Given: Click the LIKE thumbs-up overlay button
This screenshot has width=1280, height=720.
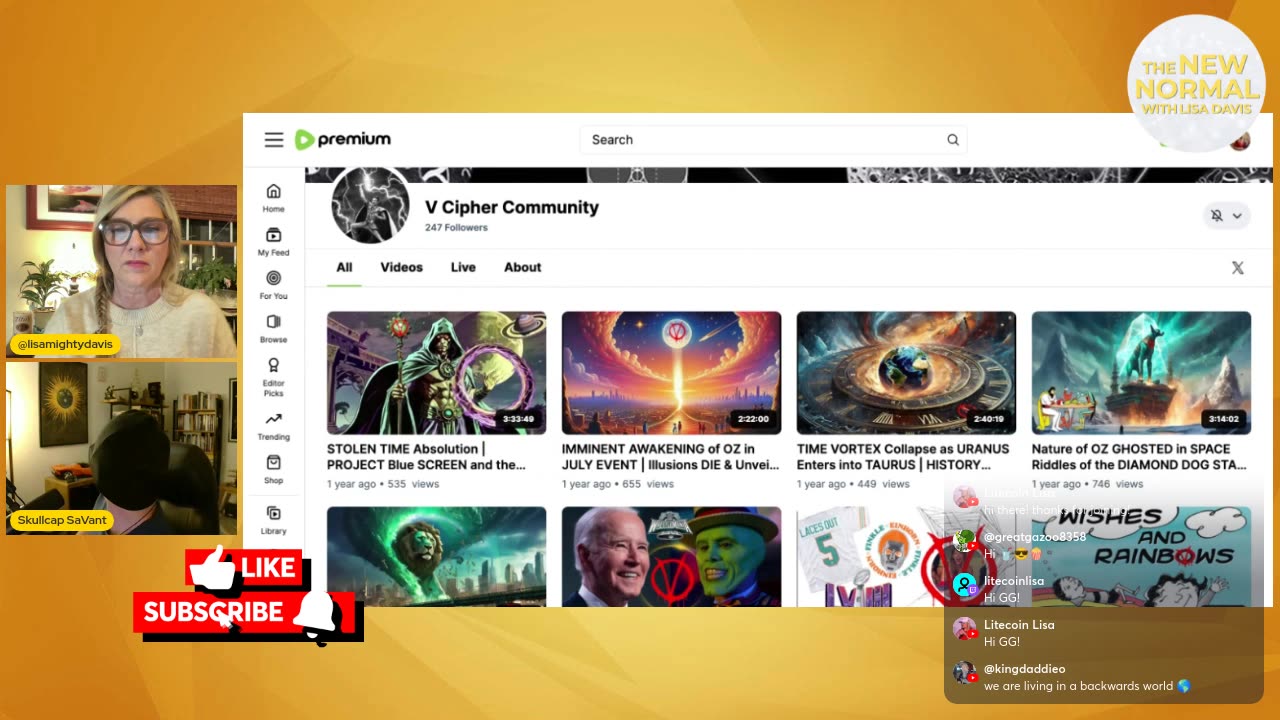Looking at the screenshot, I should pos(243,568).
